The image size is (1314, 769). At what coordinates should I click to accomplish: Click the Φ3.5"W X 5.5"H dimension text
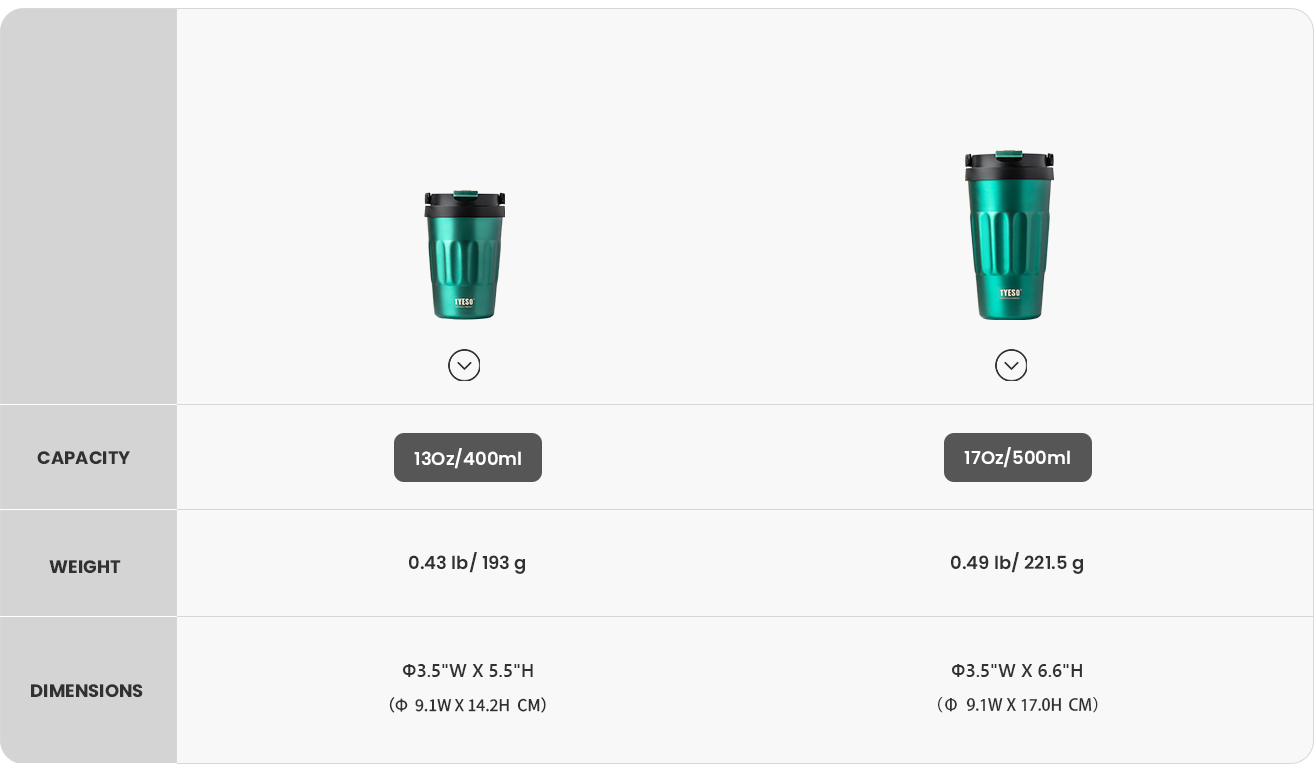pyautogui.click(x=468, y=671)
